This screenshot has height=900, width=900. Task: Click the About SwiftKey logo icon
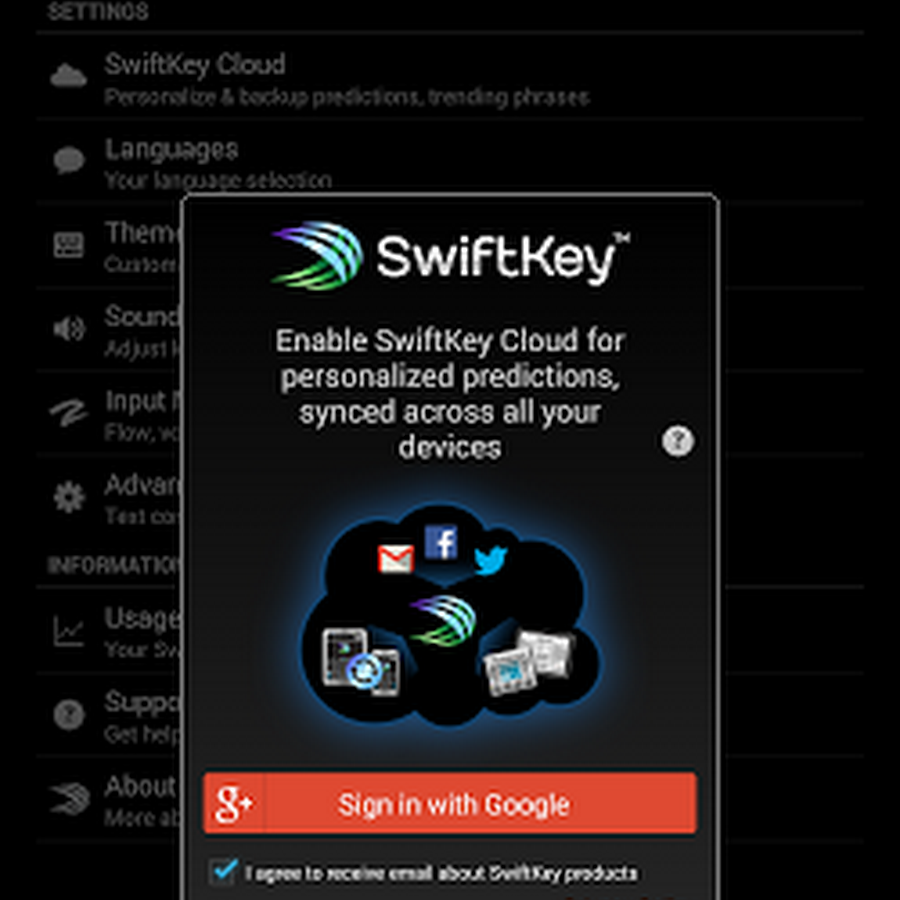point(69,798)
